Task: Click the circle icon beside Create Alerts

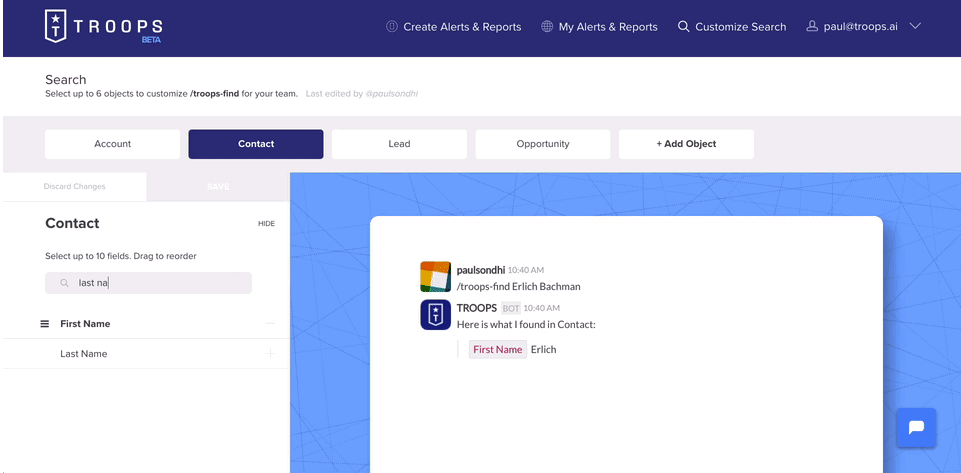Action: pos(392,27)
